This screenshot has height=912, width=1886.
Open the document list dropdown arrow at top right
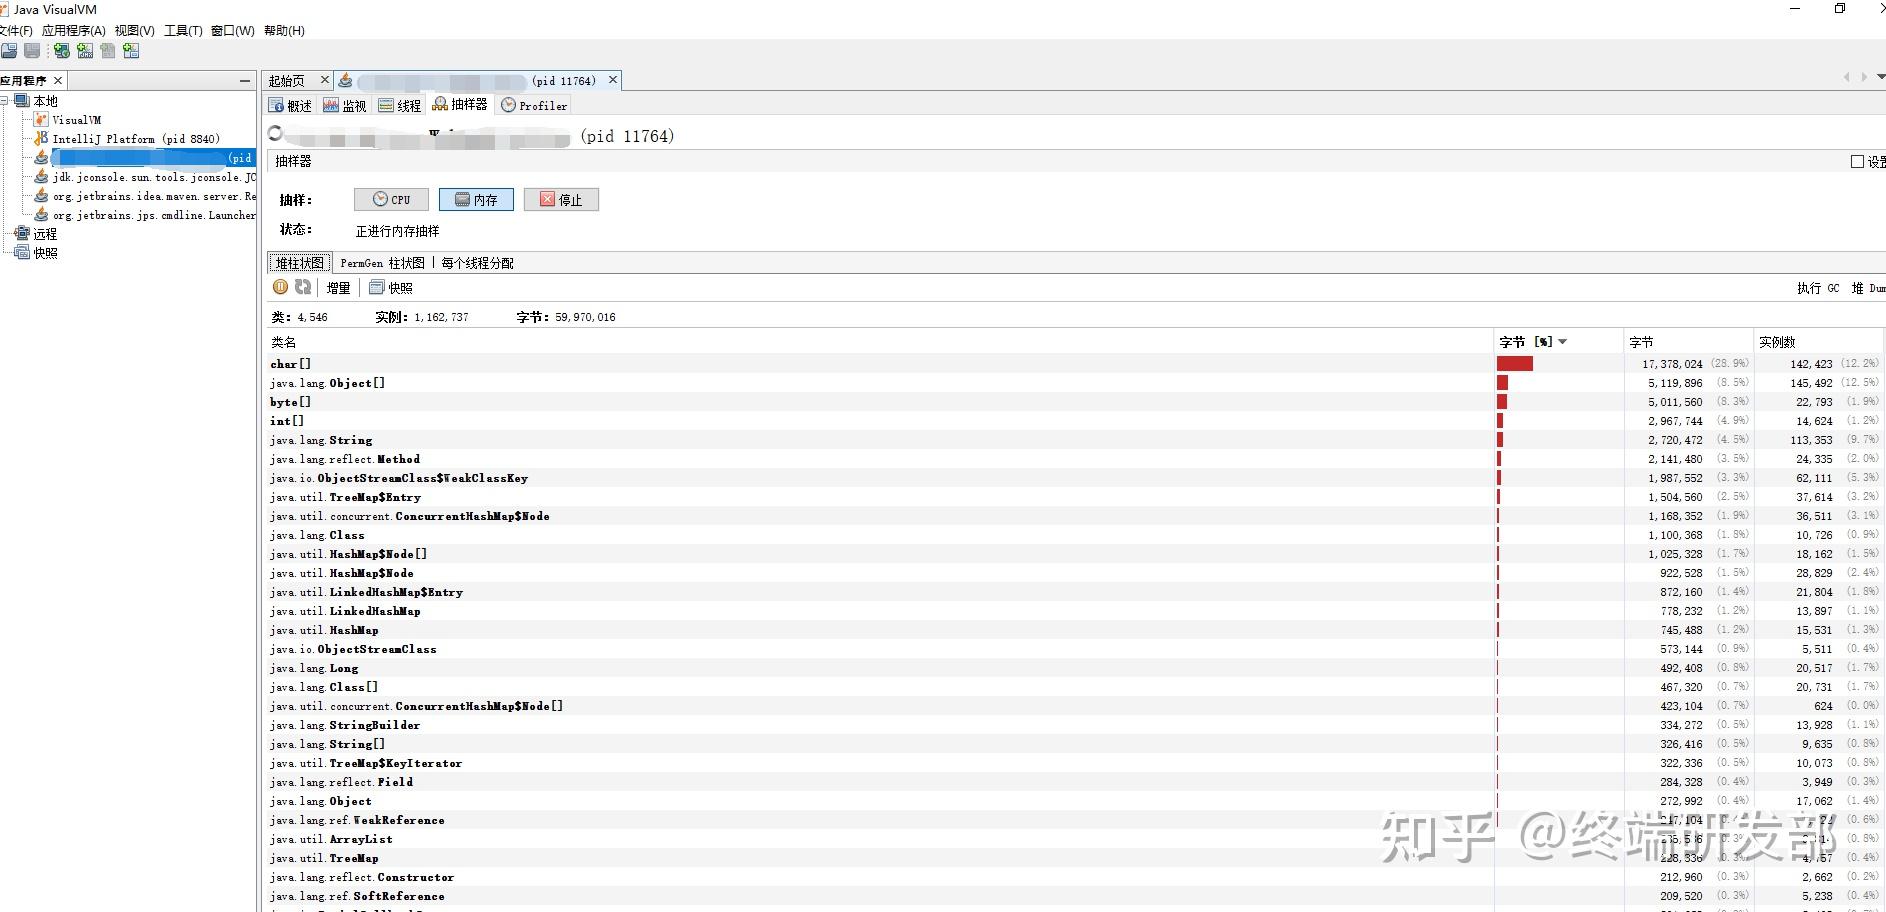[x=1880, y=77]
